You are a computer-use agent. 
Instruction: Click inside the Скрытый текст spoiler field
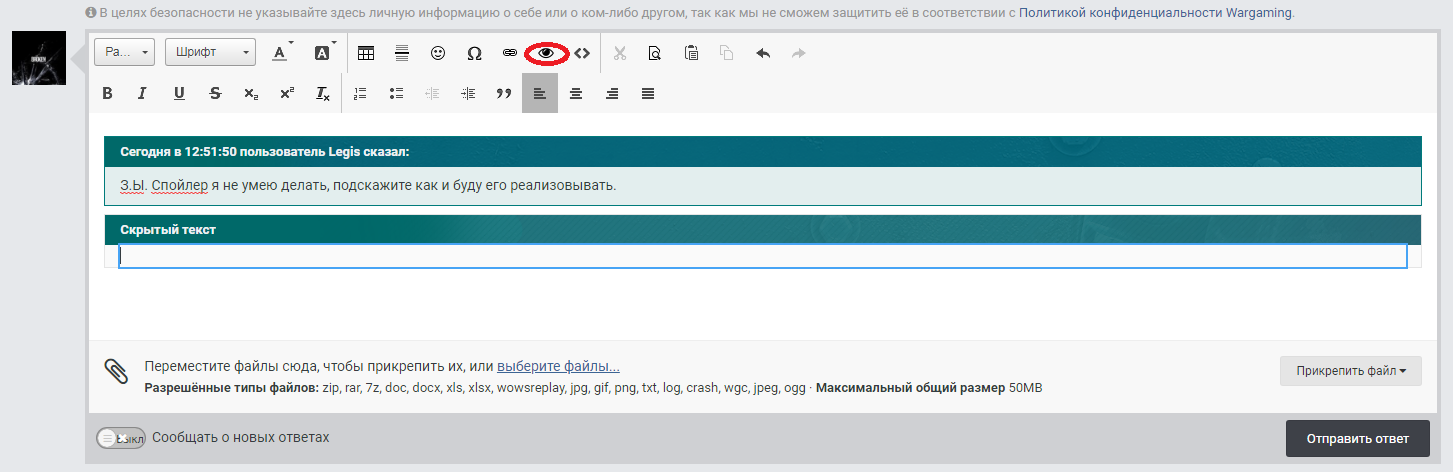[763, 256]
